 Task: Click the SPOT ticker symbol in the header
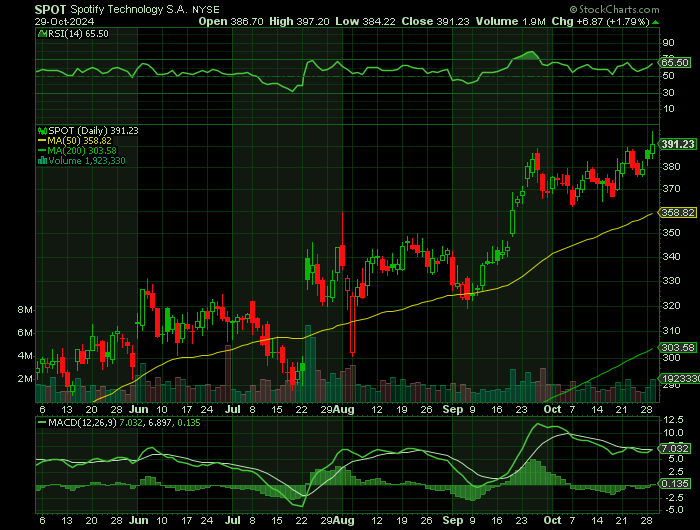point(50,9)
